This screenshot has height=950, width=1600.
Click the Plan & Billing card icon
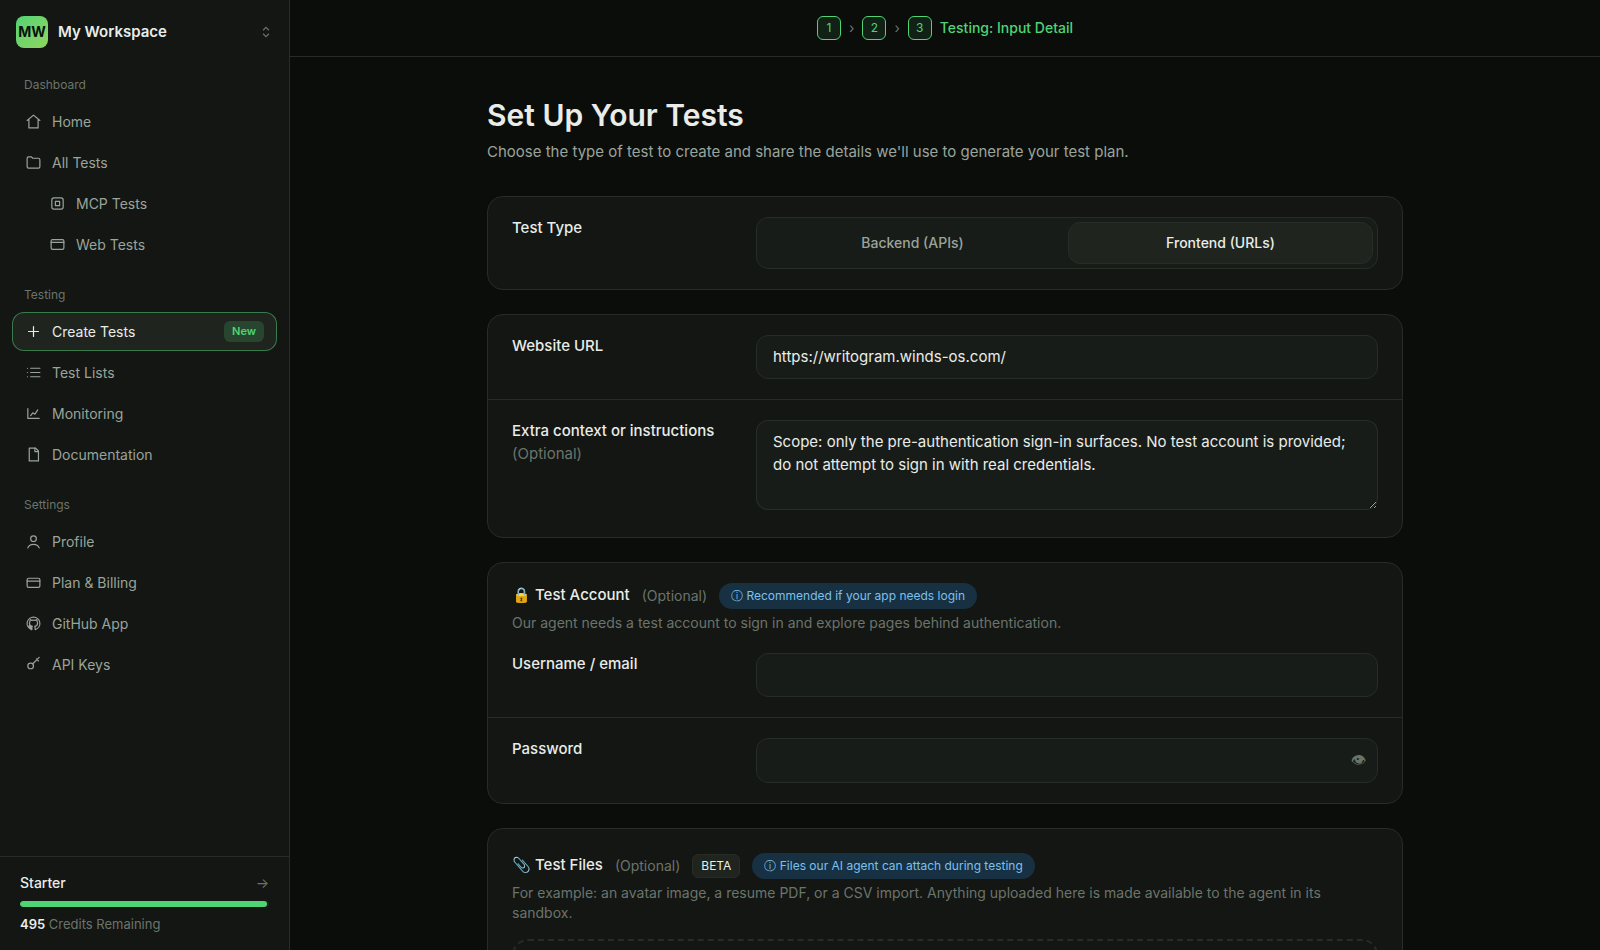coord(33,583)
